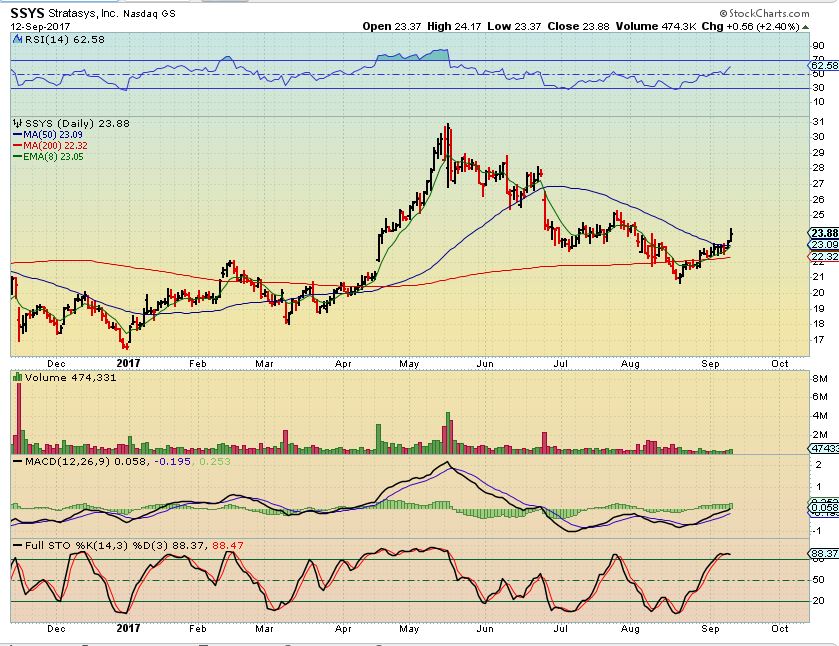Click the 62.58 RSI value tag
Viewport: 839px width, 646px height.
coord(822,67)
